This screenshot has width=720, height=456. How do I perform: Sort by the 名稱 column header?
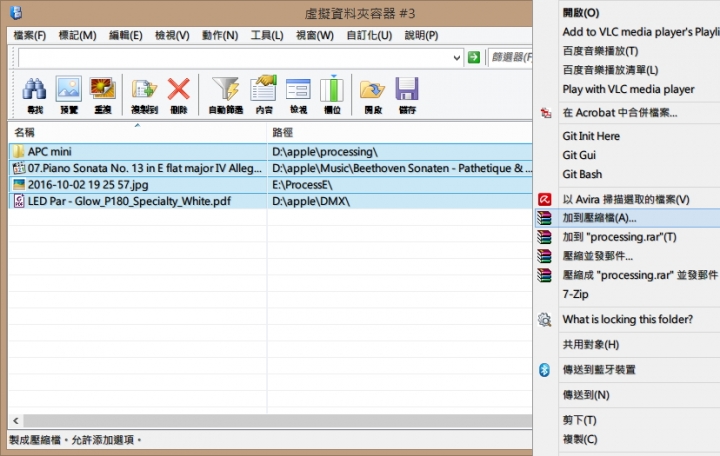138,133
